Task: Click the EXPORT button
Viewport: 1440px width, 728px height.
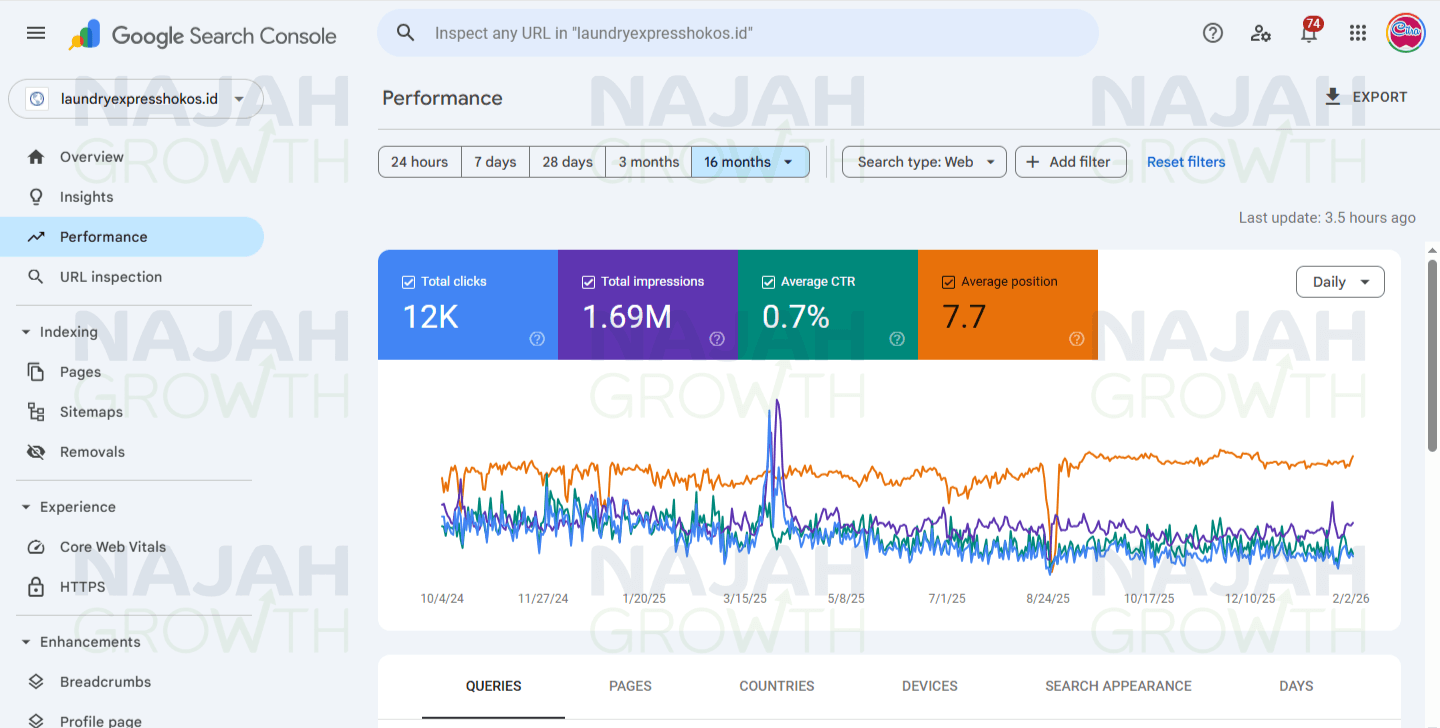Action: (x=1365, y=97)
